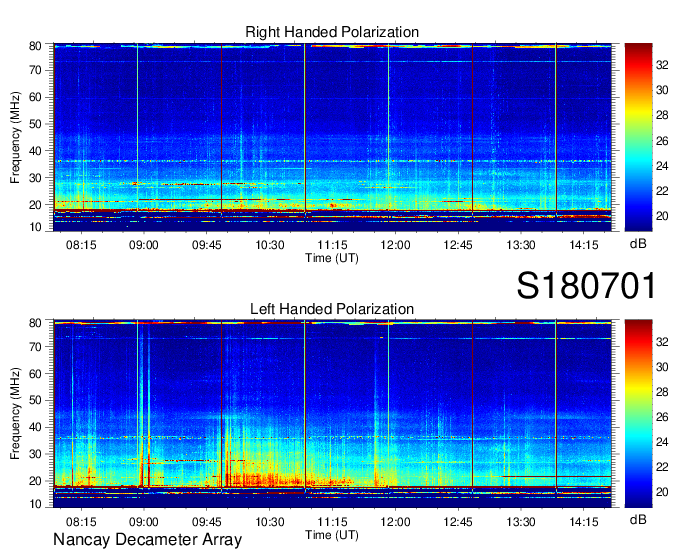Click the 50 MHz tick on lower plot
This screenshot has width=680, height=552.
tap(35, 400)
